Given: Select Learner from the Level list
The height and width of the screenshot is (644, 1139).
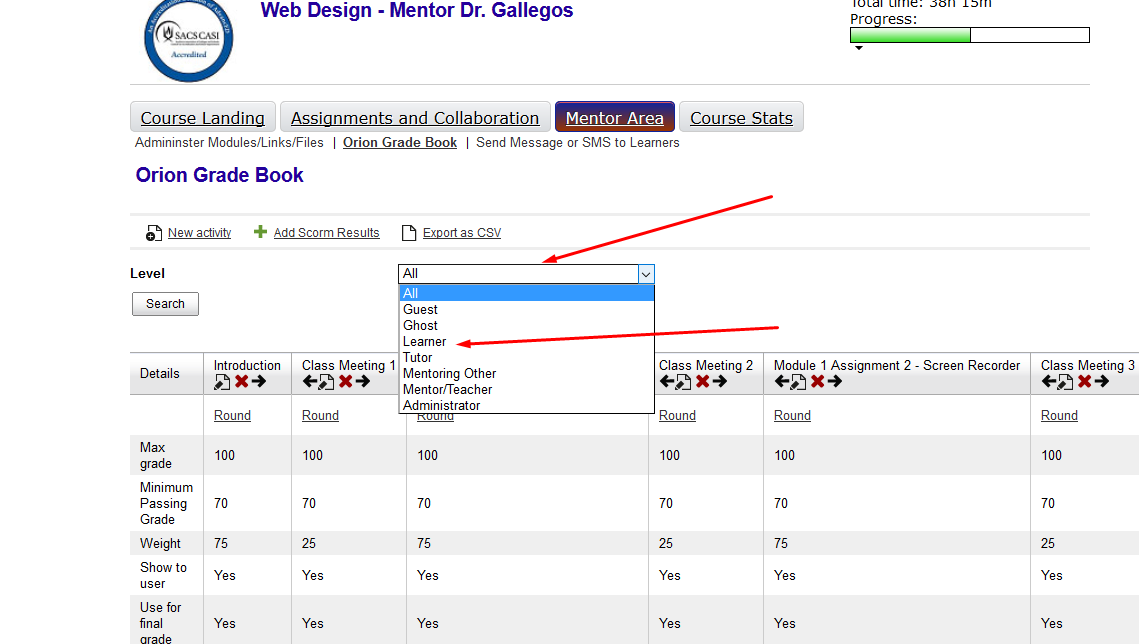Looking at the screenshot, I should pyautogui.click(x=425, y=342).
